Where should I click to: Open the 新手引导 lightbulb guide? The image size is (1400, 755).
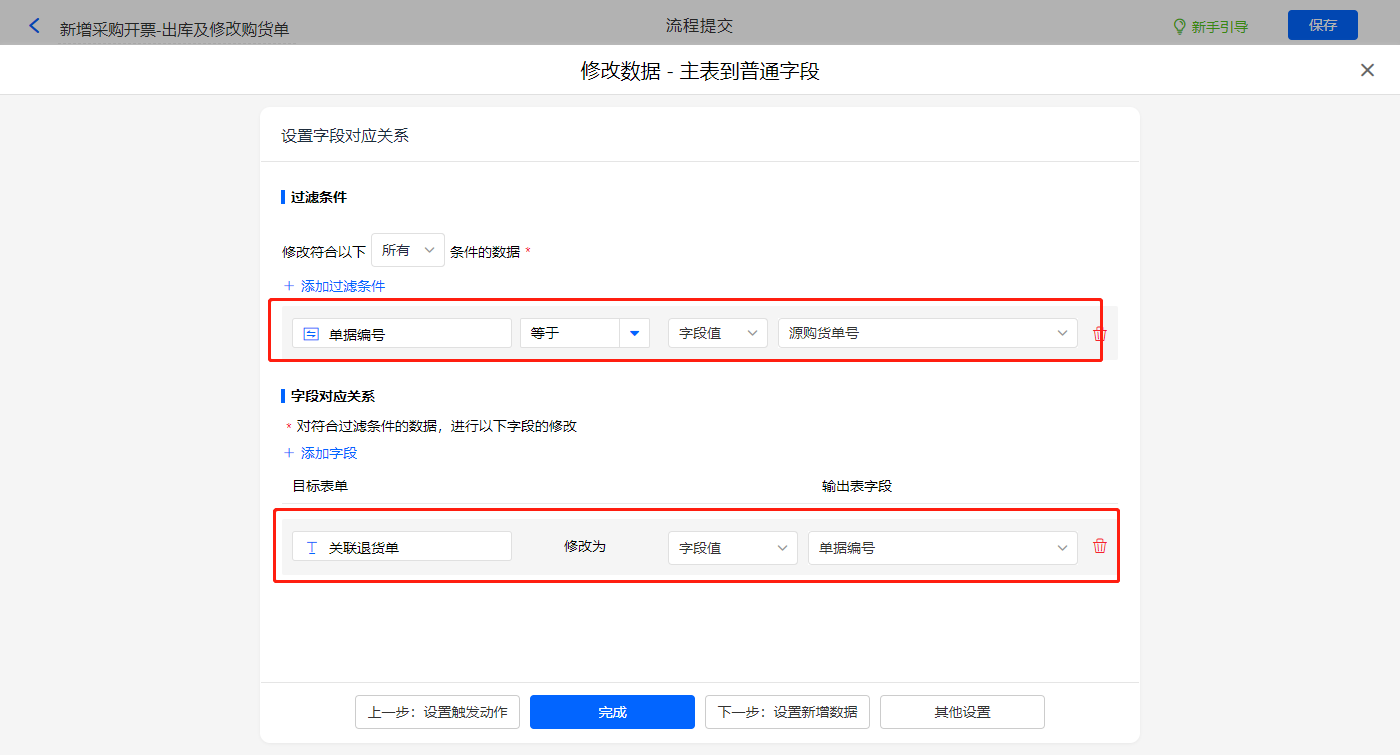tap(1180, 26)
